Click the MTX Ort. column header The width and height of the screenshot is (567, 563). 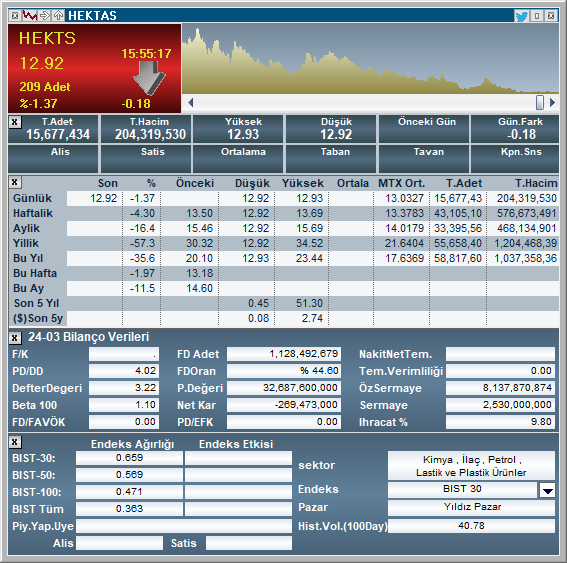401,183
